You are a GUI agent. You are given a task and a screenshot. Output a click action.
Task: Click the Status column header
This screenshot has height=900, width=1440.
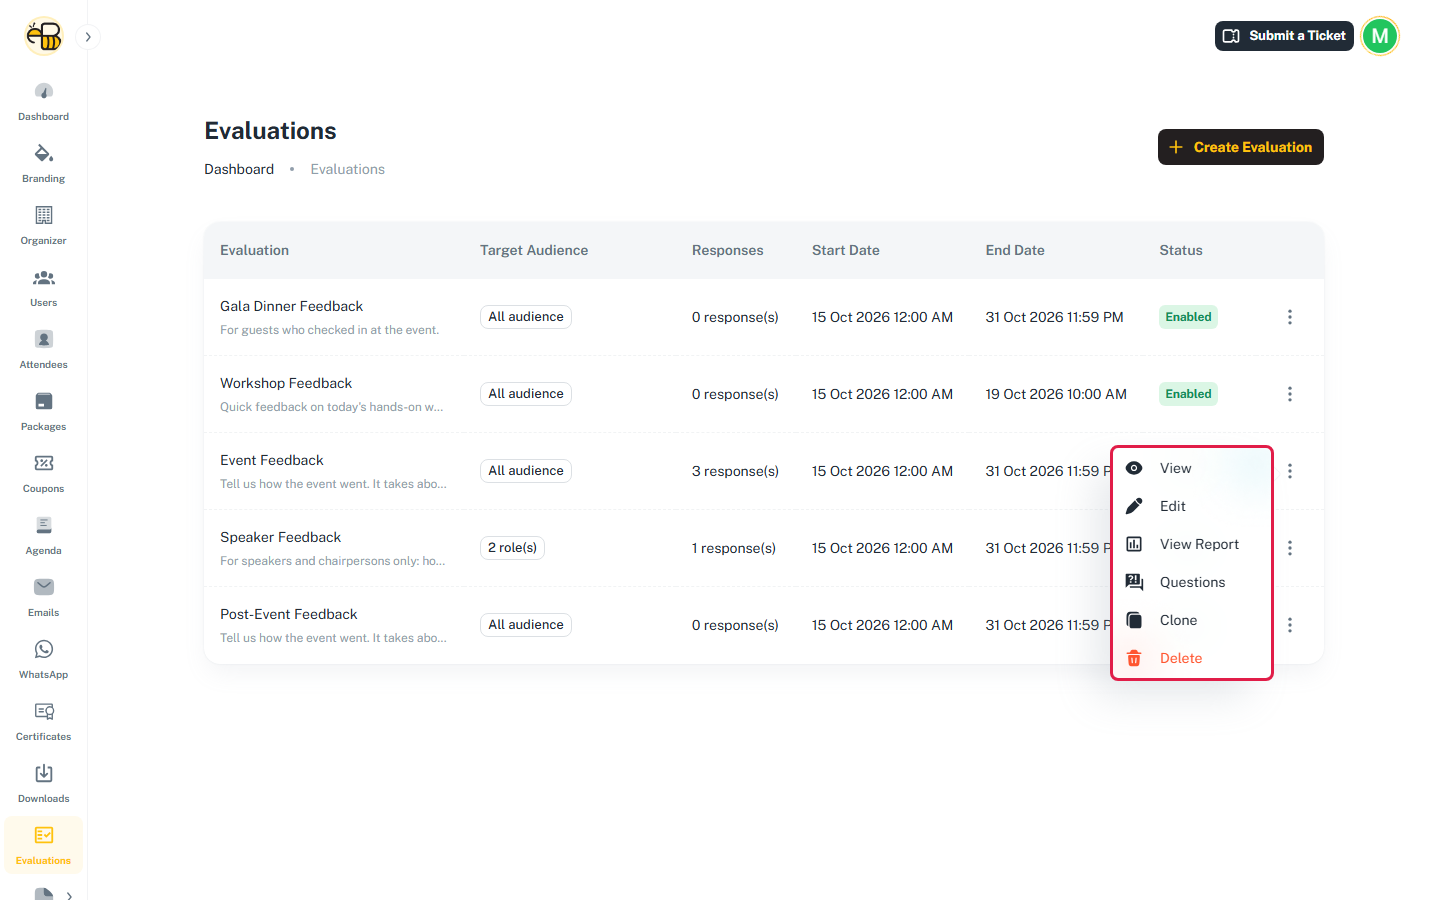1181,250
